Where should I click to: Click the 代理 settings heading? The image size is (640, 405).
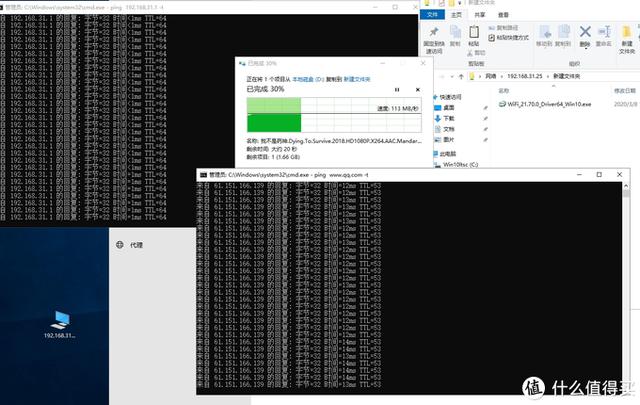pyautogui.click(x=136, y=245)
